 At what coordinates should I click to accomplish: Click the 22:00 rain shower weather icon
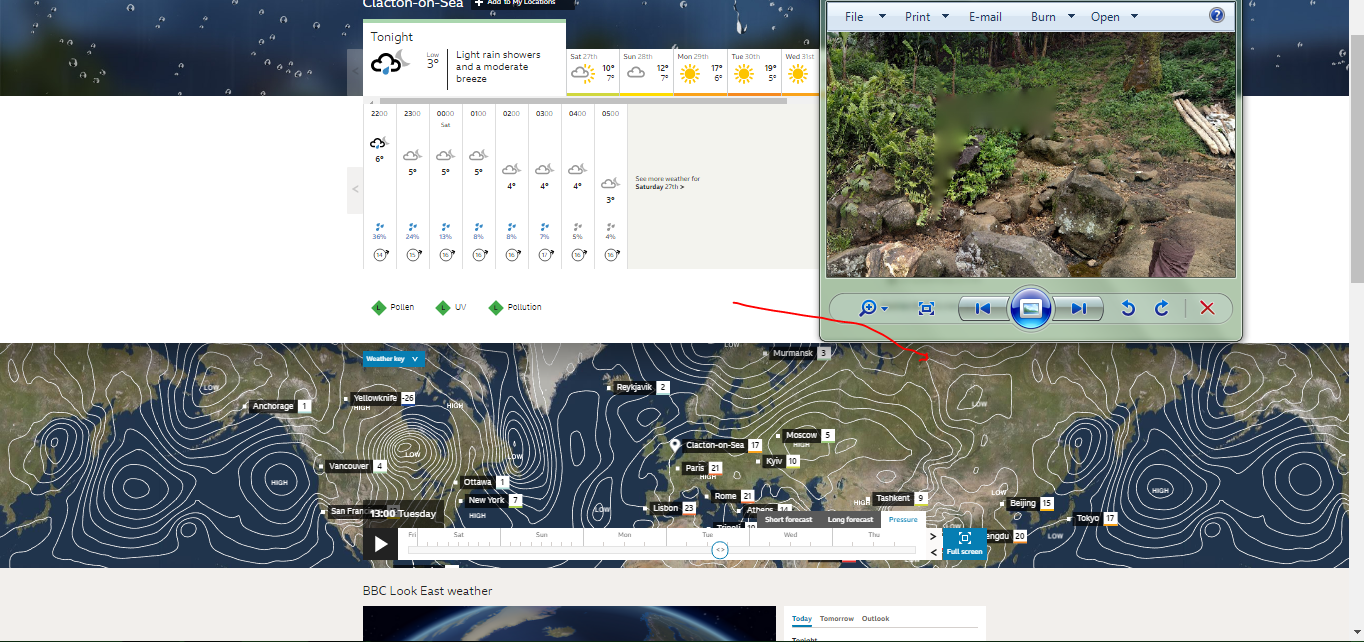(x=379, y=144)
